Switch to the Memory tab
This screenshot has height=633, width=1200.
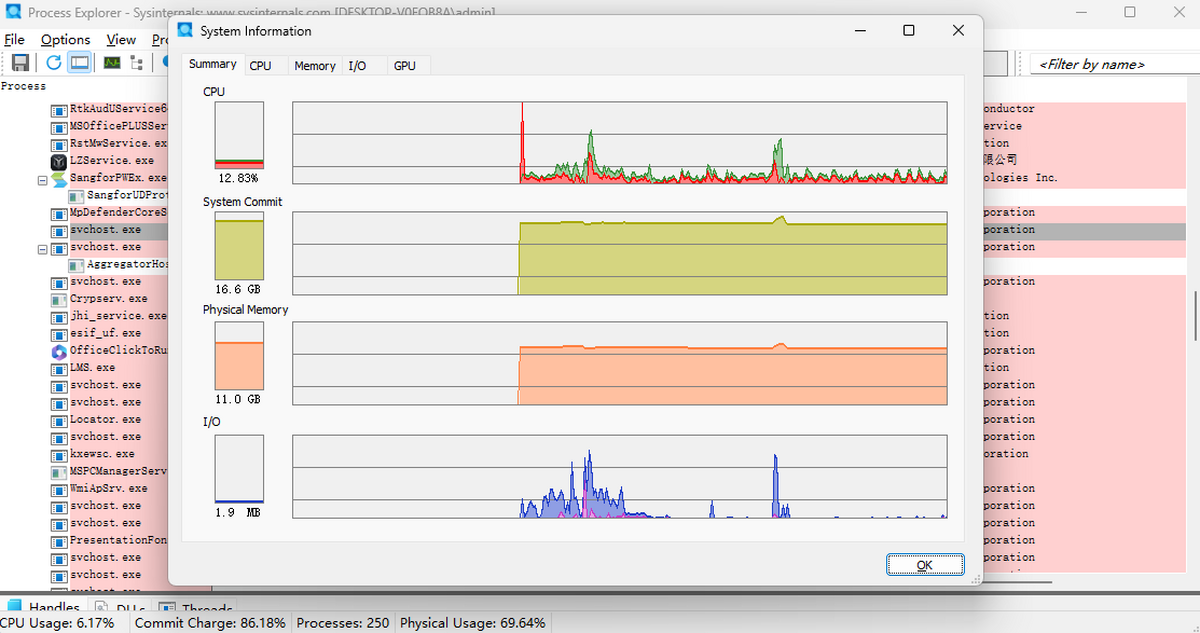click(x=315, y=66)
